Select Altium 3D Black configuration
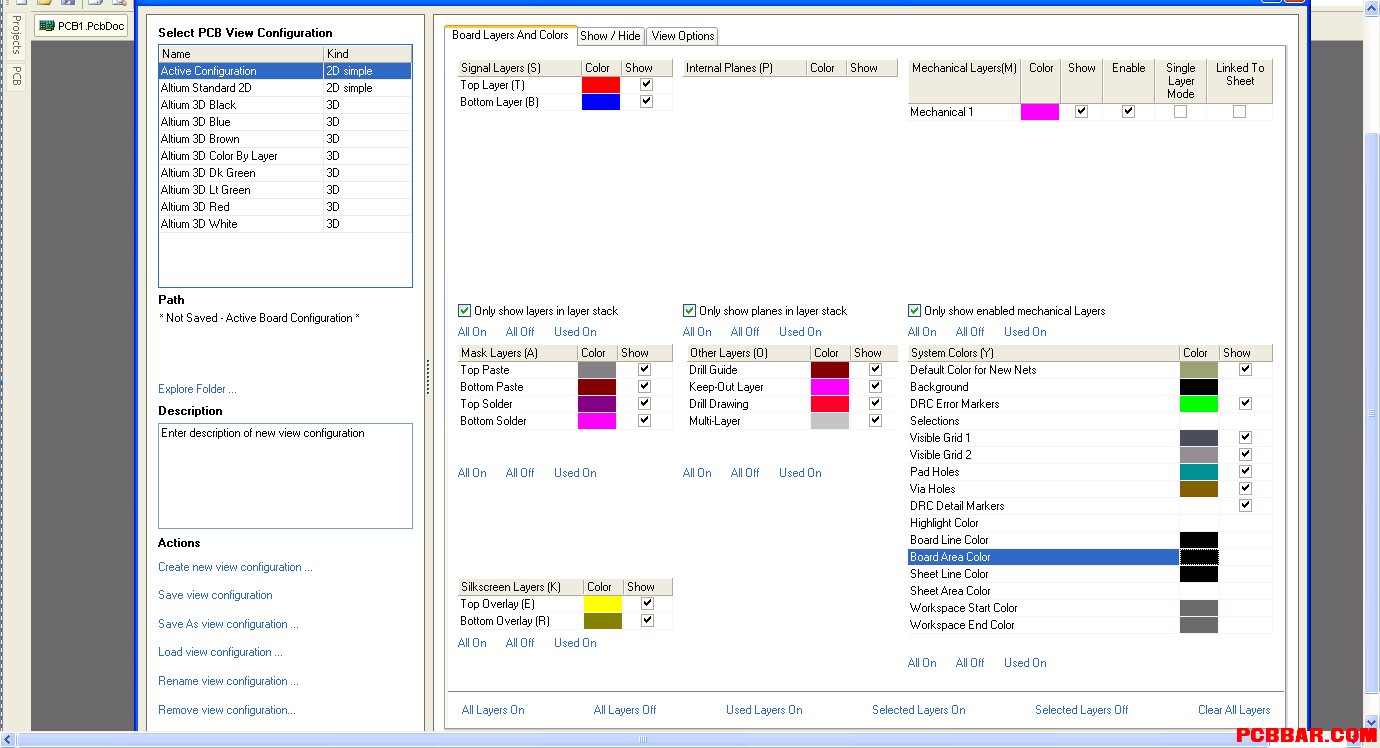Image resolution: width=1380 pixels, height=748 pixels. click(285, 105)
